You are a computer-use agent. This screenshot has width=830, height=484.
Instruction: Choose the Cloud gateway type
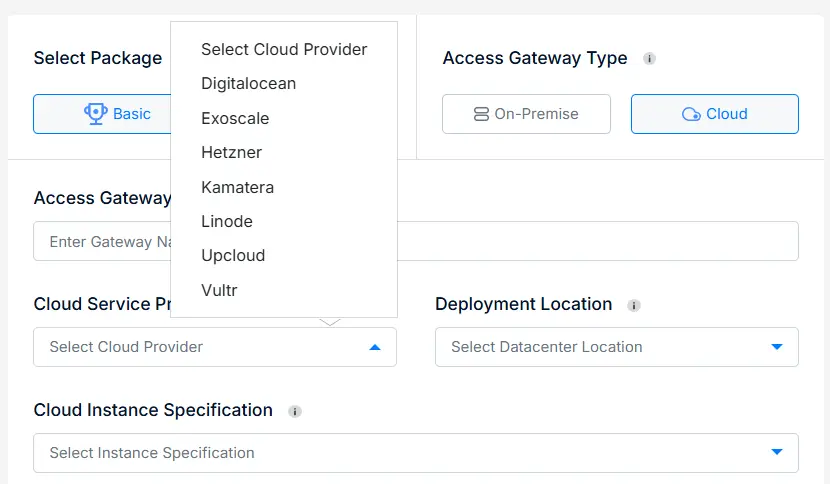tap(715, 114)
